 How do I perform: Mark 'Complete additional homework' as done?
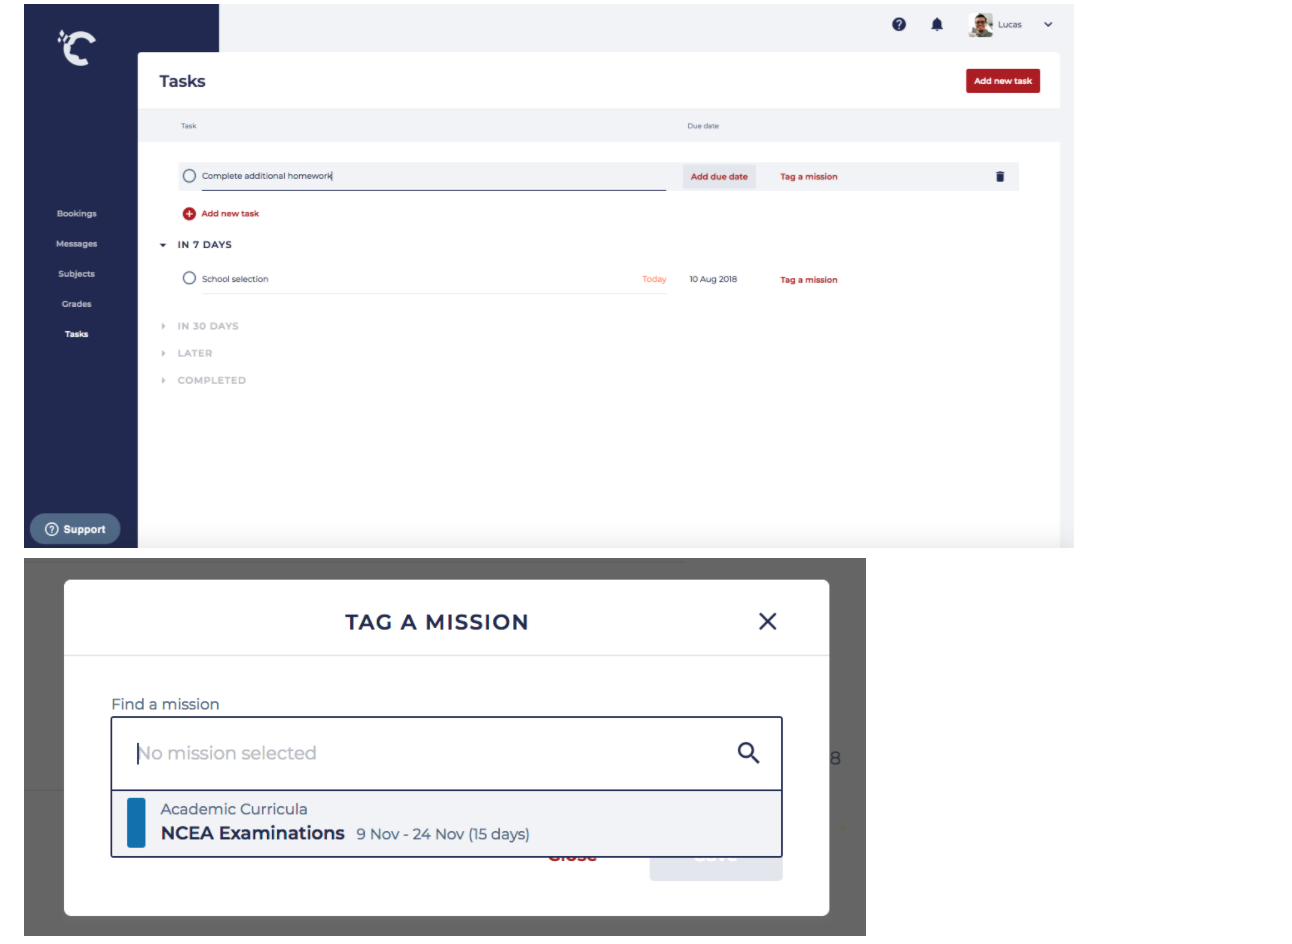tap(189, 176)
